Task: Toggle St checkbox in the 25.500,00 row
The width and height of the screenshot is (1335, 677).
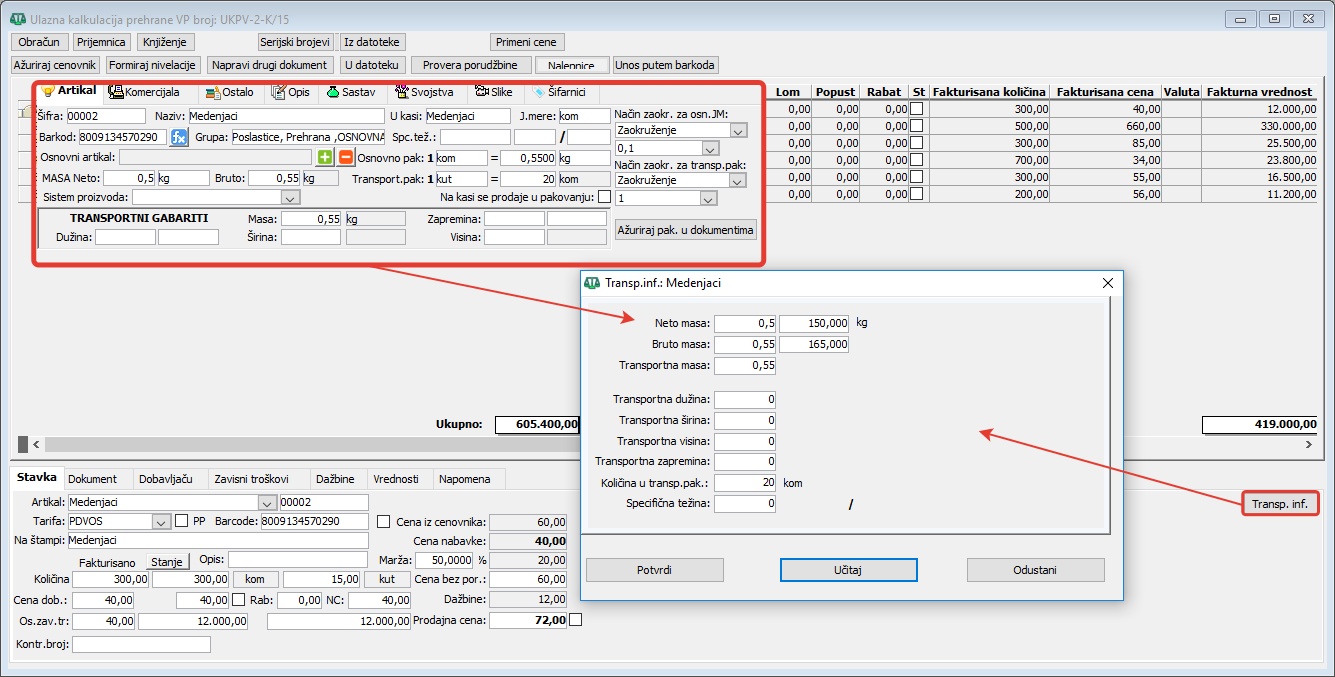Action: [x=917, y=143]
